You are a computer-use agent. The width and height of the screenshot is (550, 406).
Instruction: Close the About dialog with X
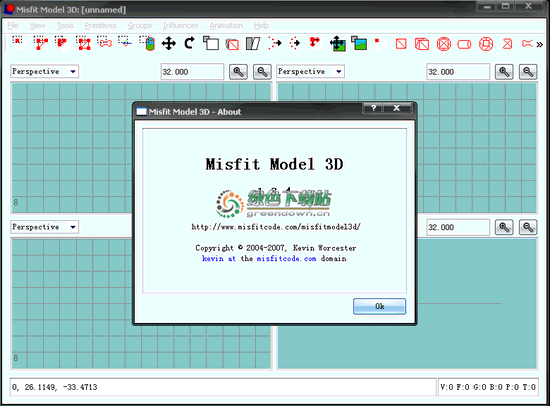397,108
